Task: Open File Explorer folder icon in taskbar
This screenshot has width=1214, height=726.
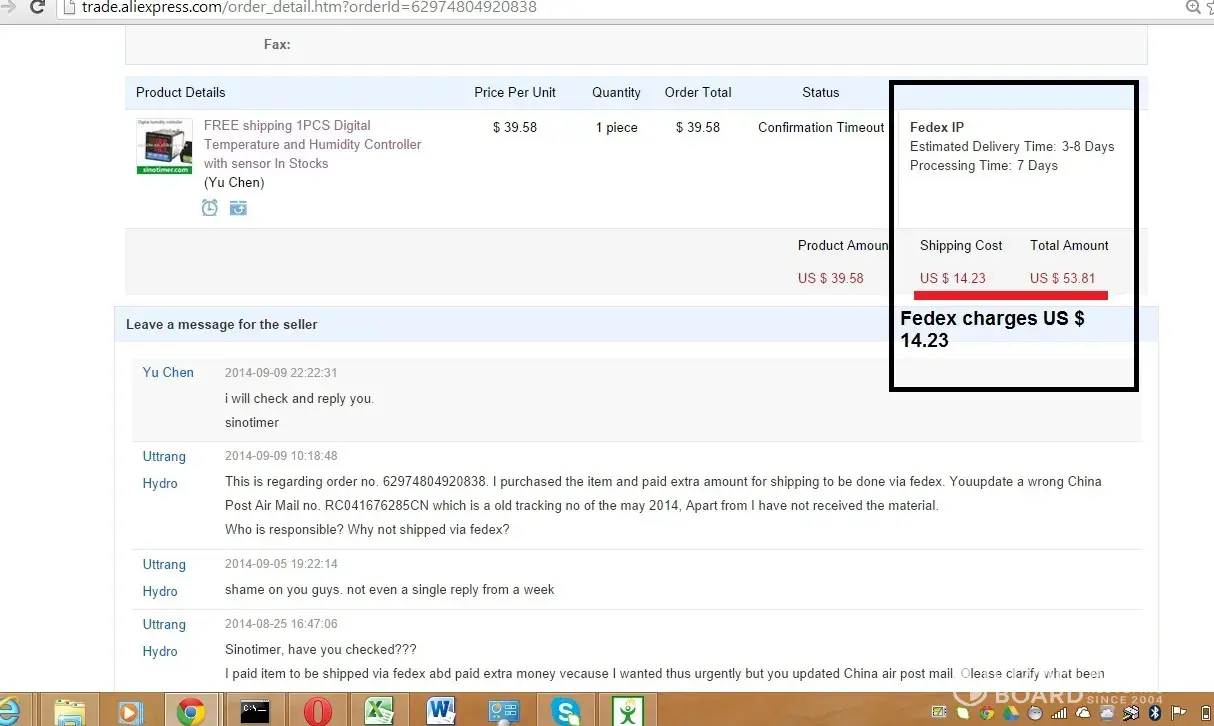Action: coord(70,711)
